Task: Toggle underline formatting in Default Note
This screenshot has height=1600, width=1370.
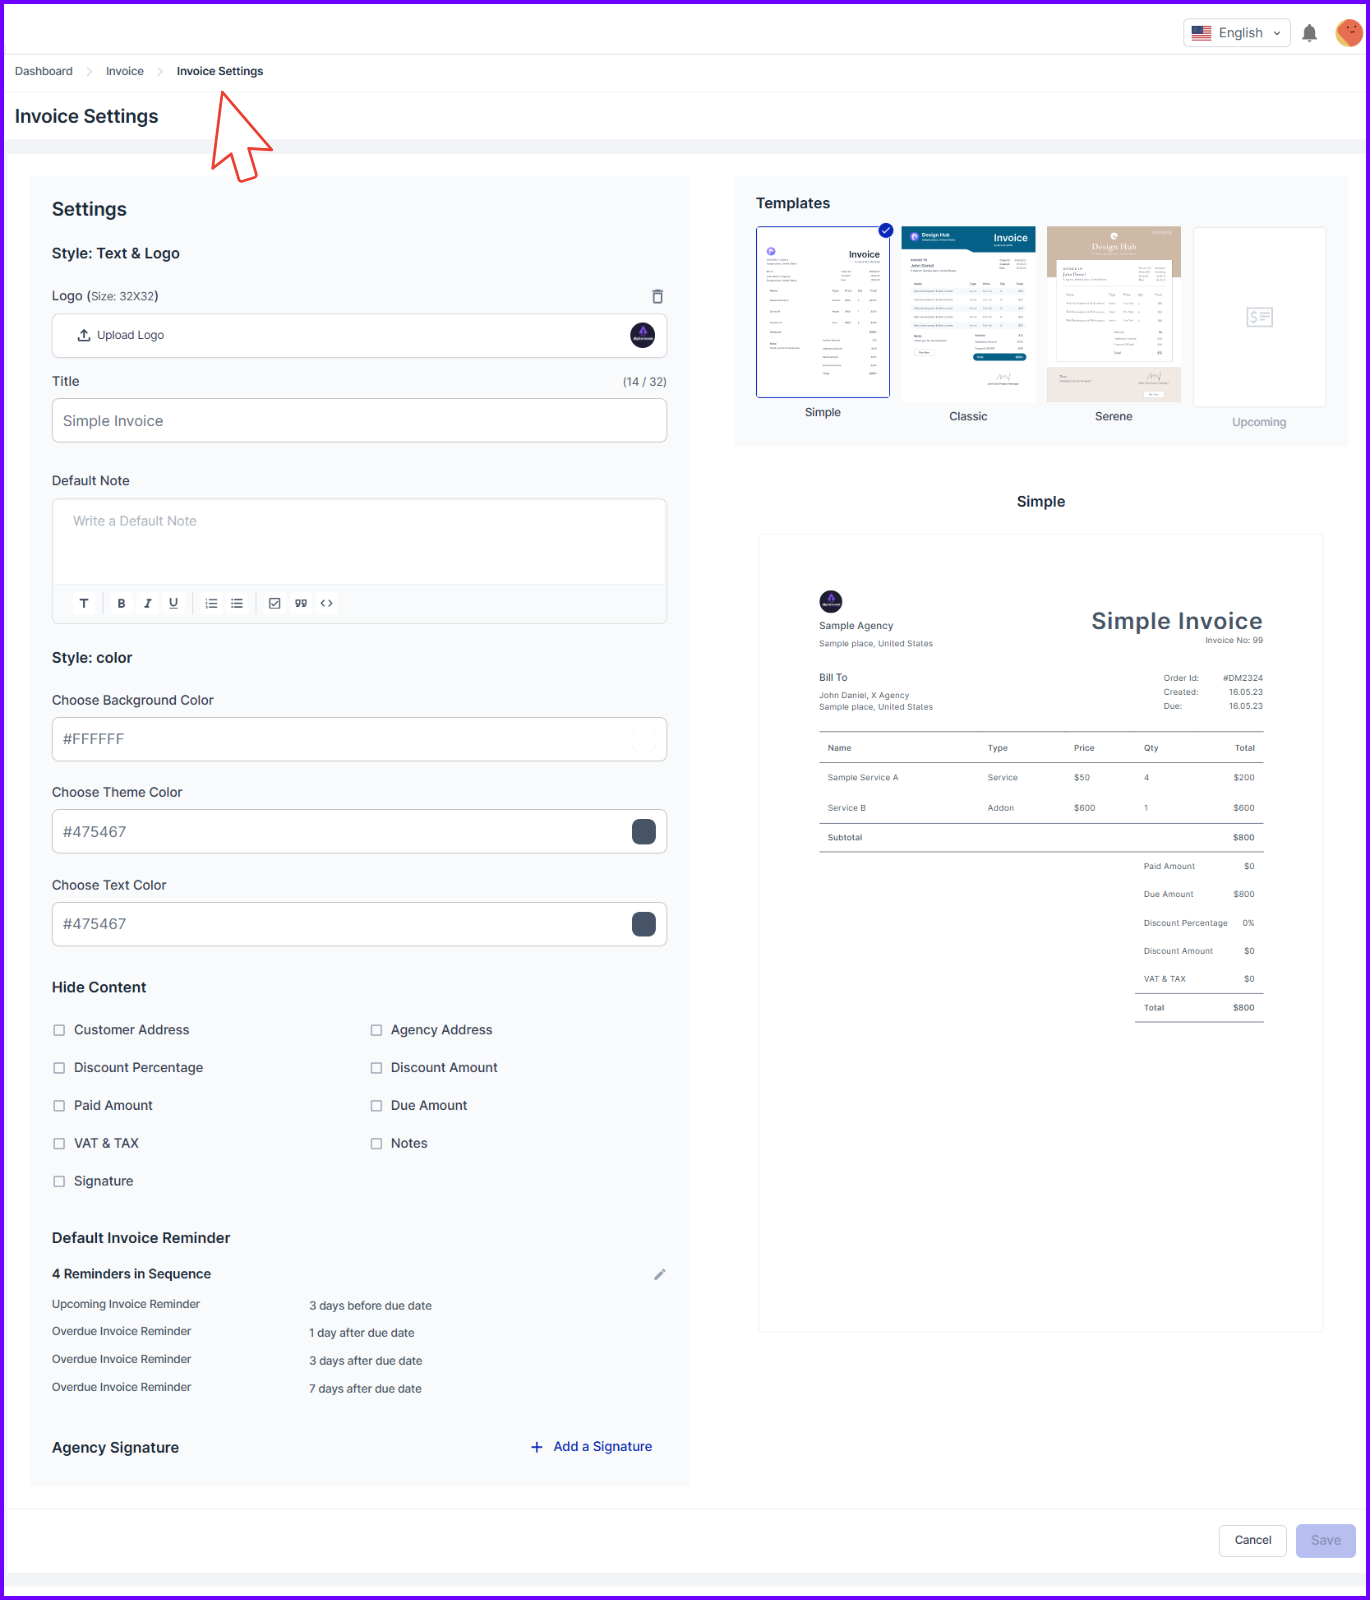Action: [174, 603]
